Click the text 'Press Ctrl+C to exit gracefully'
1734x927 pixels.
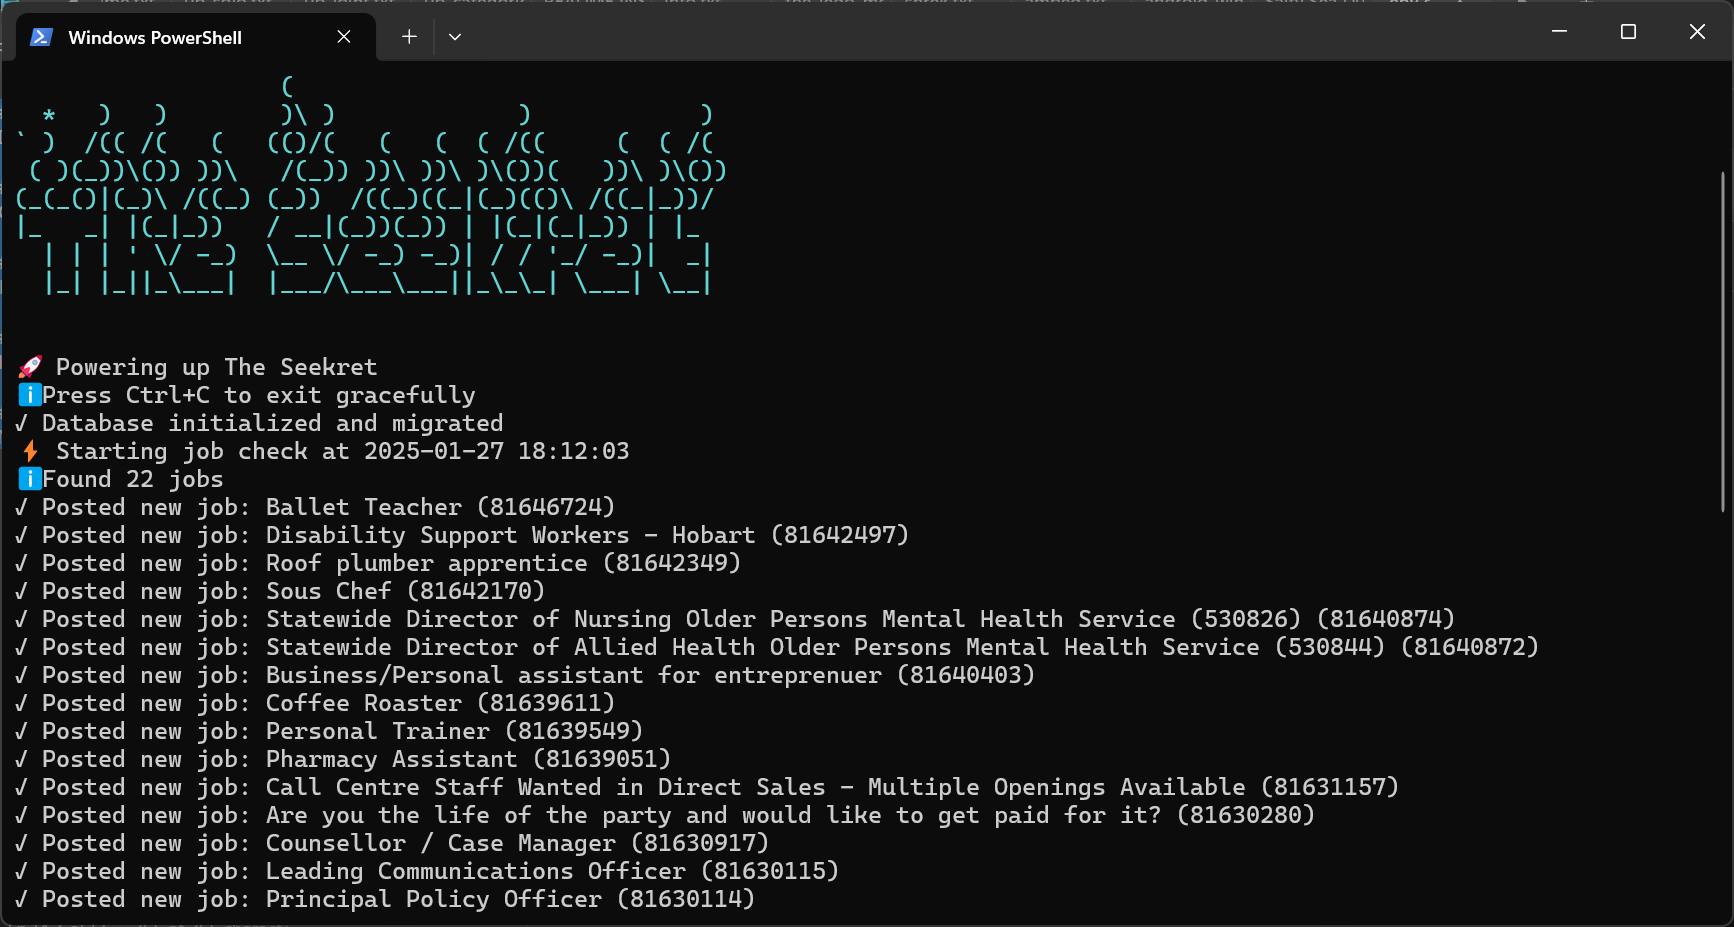pos(259,395)
